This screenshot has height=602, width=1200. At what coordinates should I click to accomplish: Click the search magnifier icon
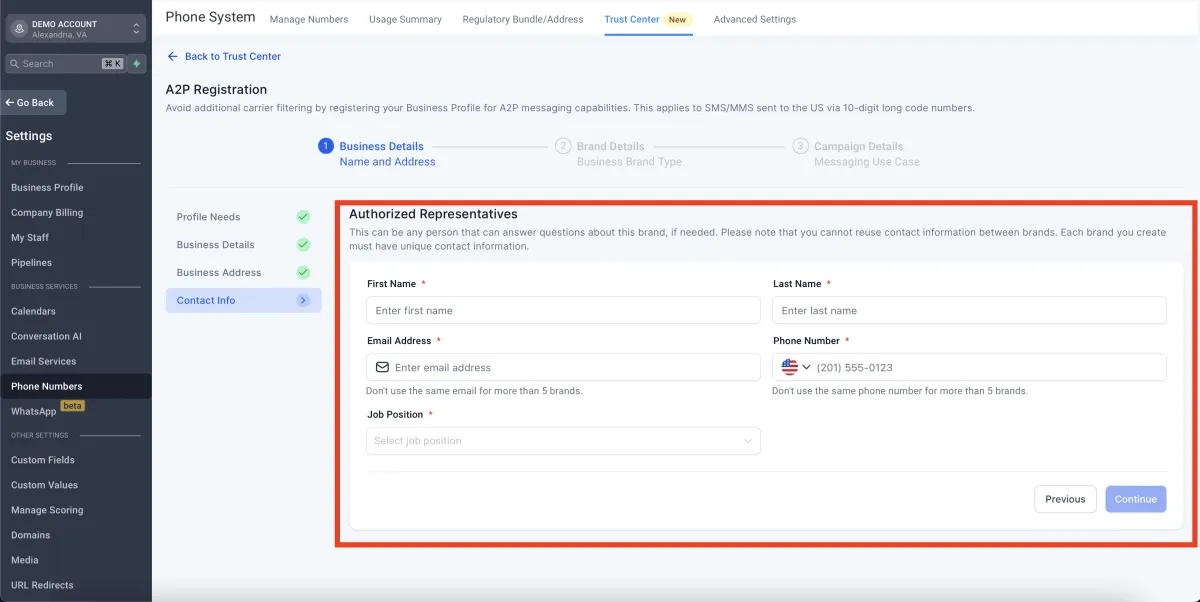(x=14, y=63)
